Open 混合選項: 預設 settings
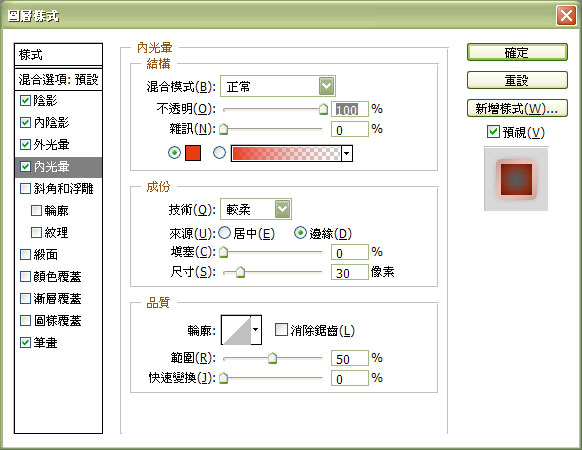 58,79
